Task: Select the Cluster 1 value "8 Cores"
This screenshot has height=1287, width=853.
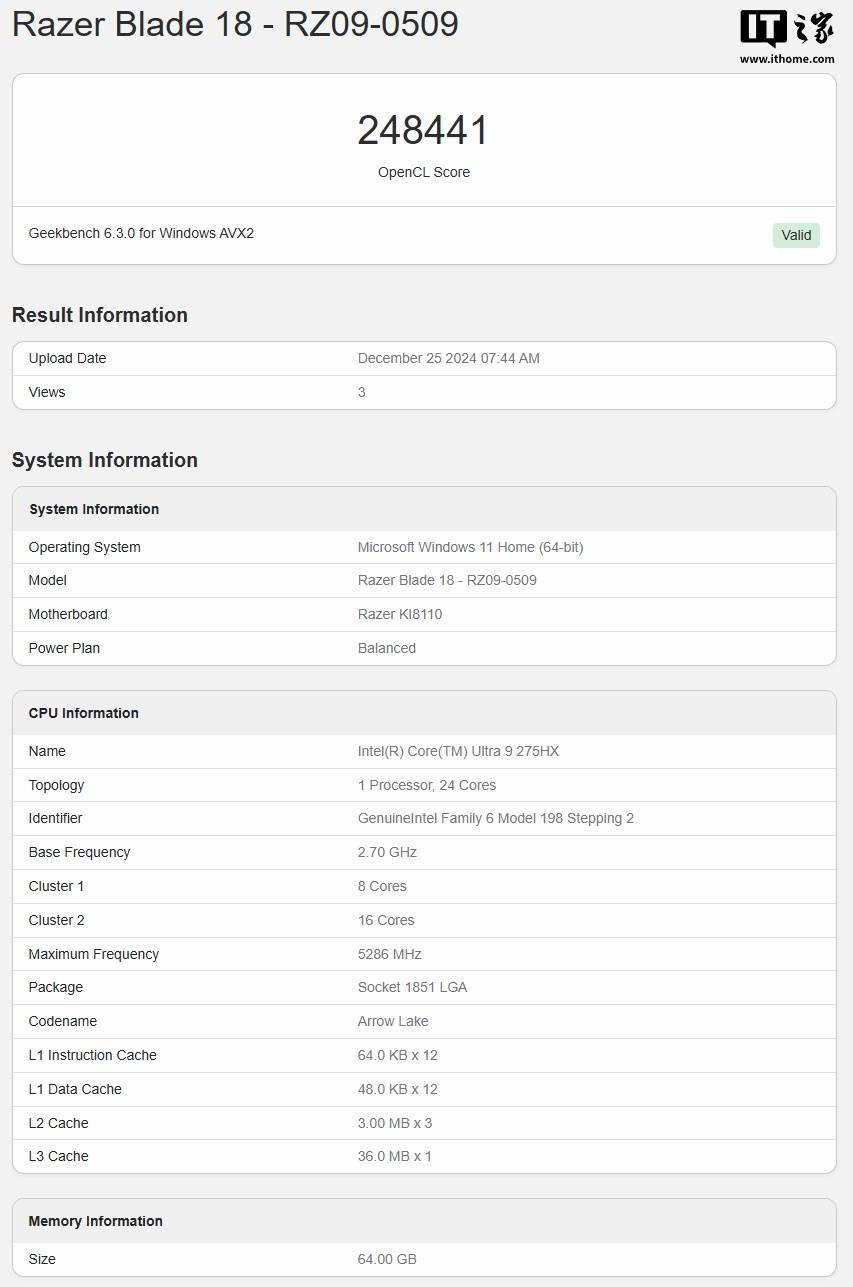Action: coord(382,886)
